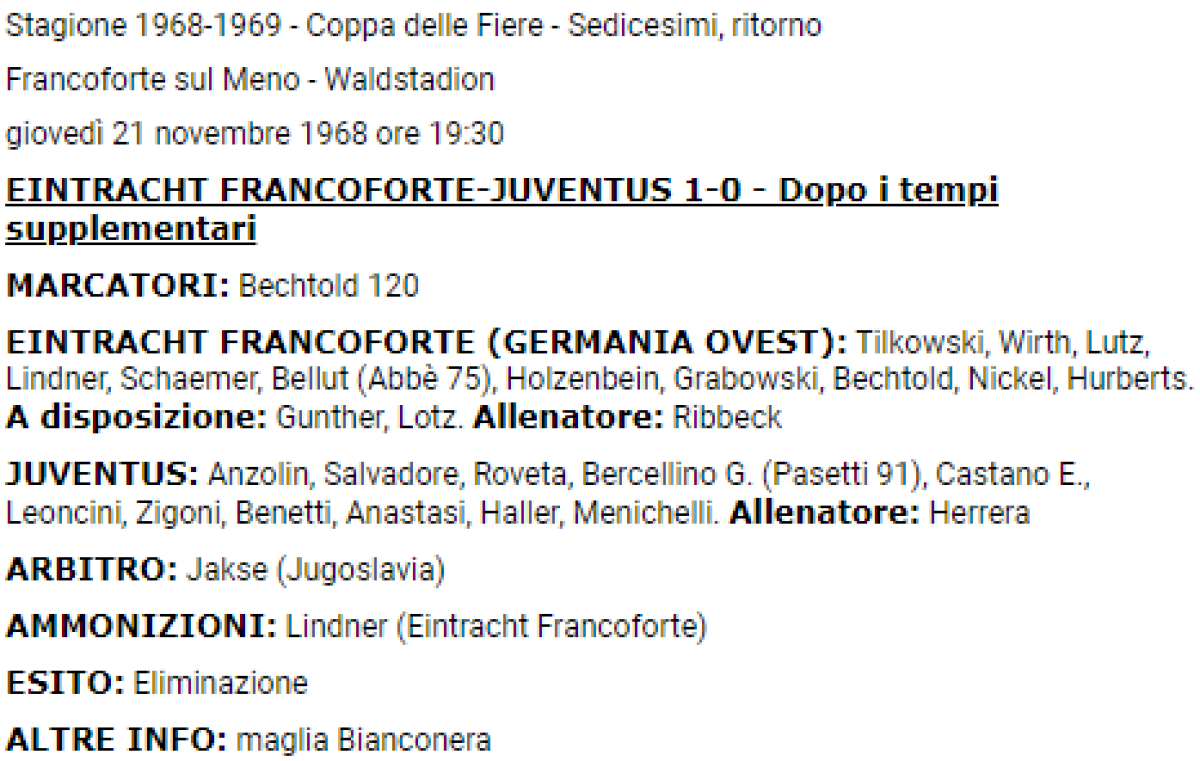The image size is (1200, 761).
Task: Click the date 'giovedì 21 novembre 1968'
Action: click(x=189, y=133)
